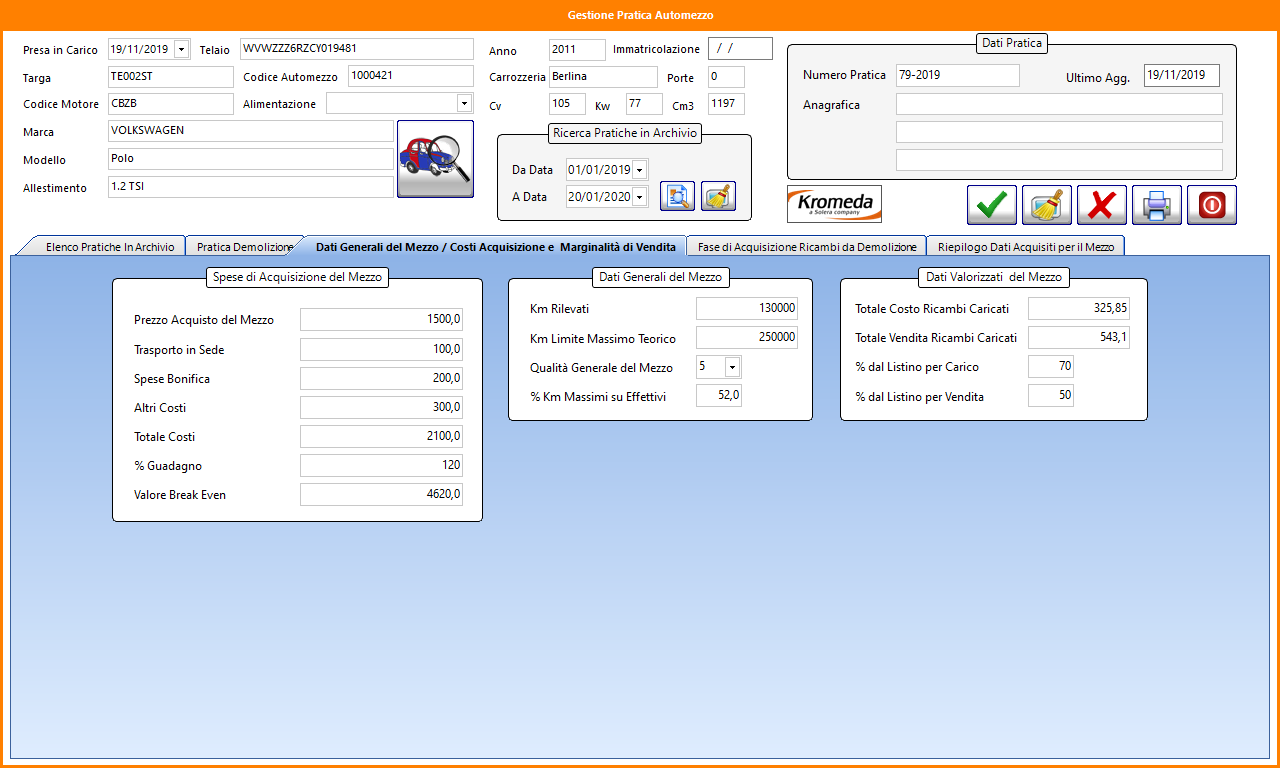Click the Kromeda logo button
The width and height of the screenshot is (1280, 768).
835,204
